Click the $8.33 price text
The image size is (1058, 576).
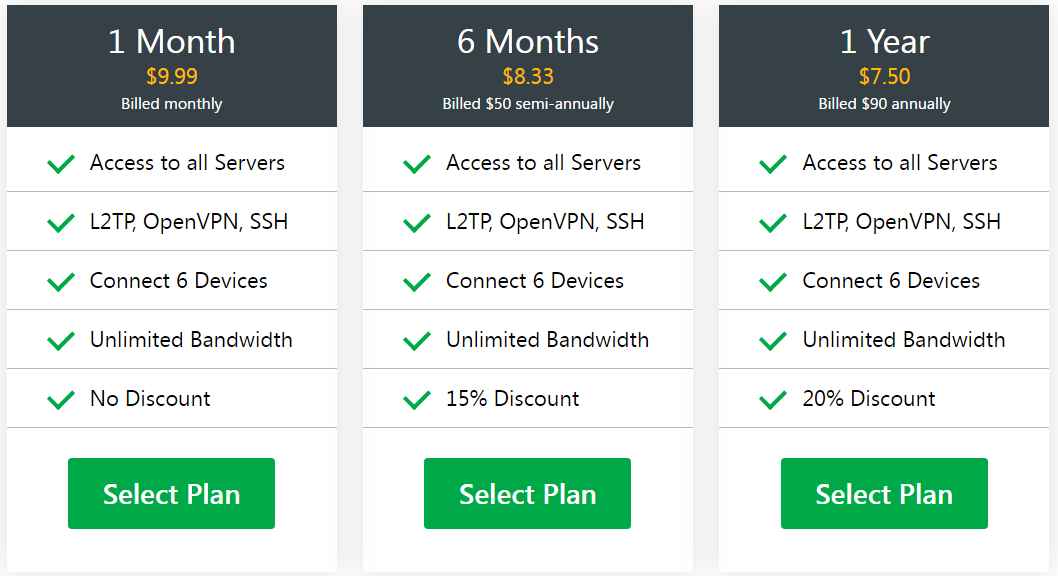[528, 76]
